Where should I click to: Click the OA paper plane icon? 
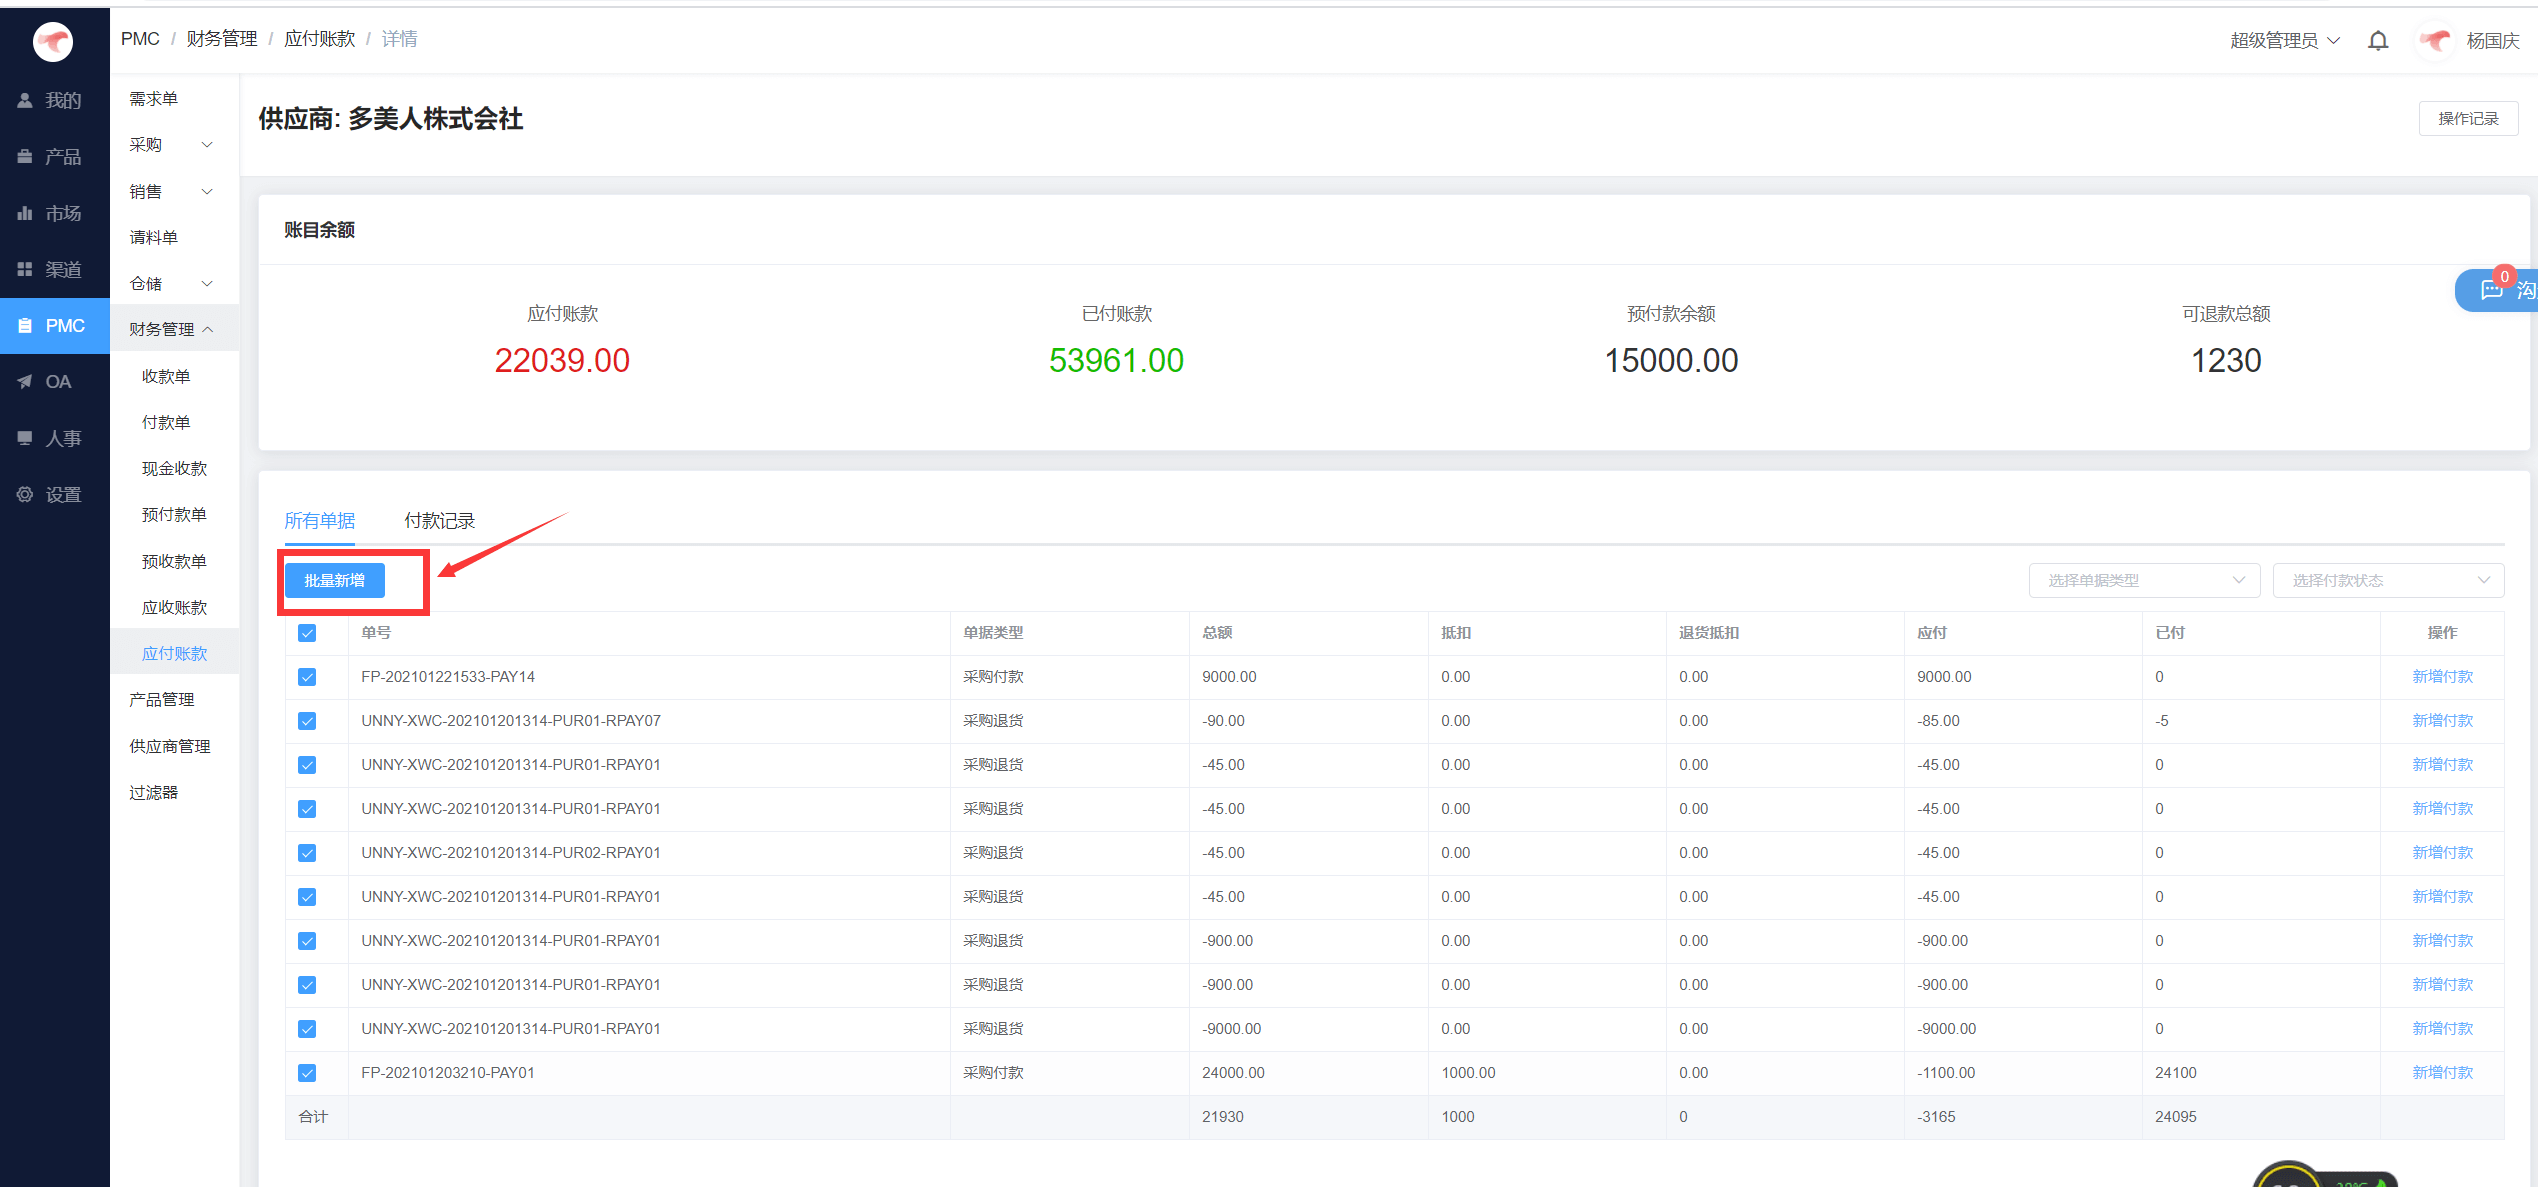pyautogui.click(x=25, y=382)
